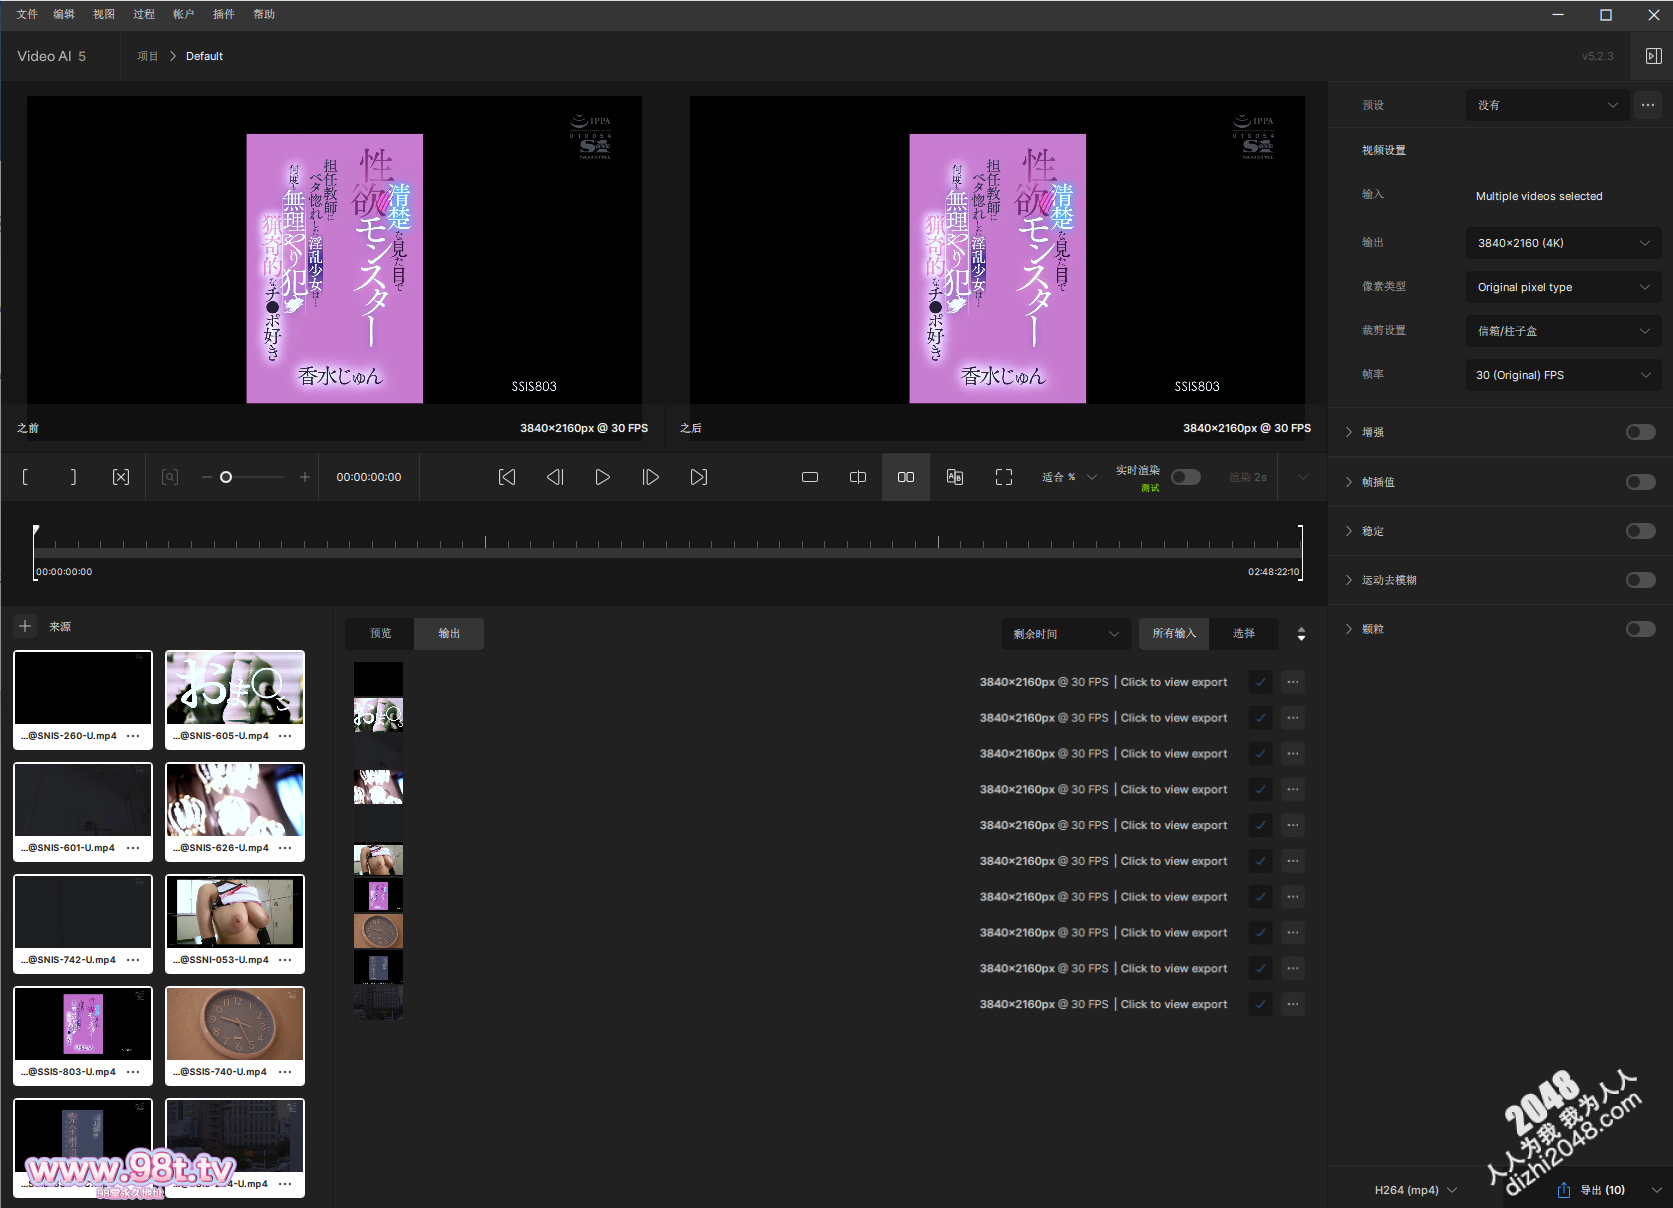Zoom in timeline with plus icon
The width and height of the screenshot is (1673, 1208).
[x=305, y=477]
